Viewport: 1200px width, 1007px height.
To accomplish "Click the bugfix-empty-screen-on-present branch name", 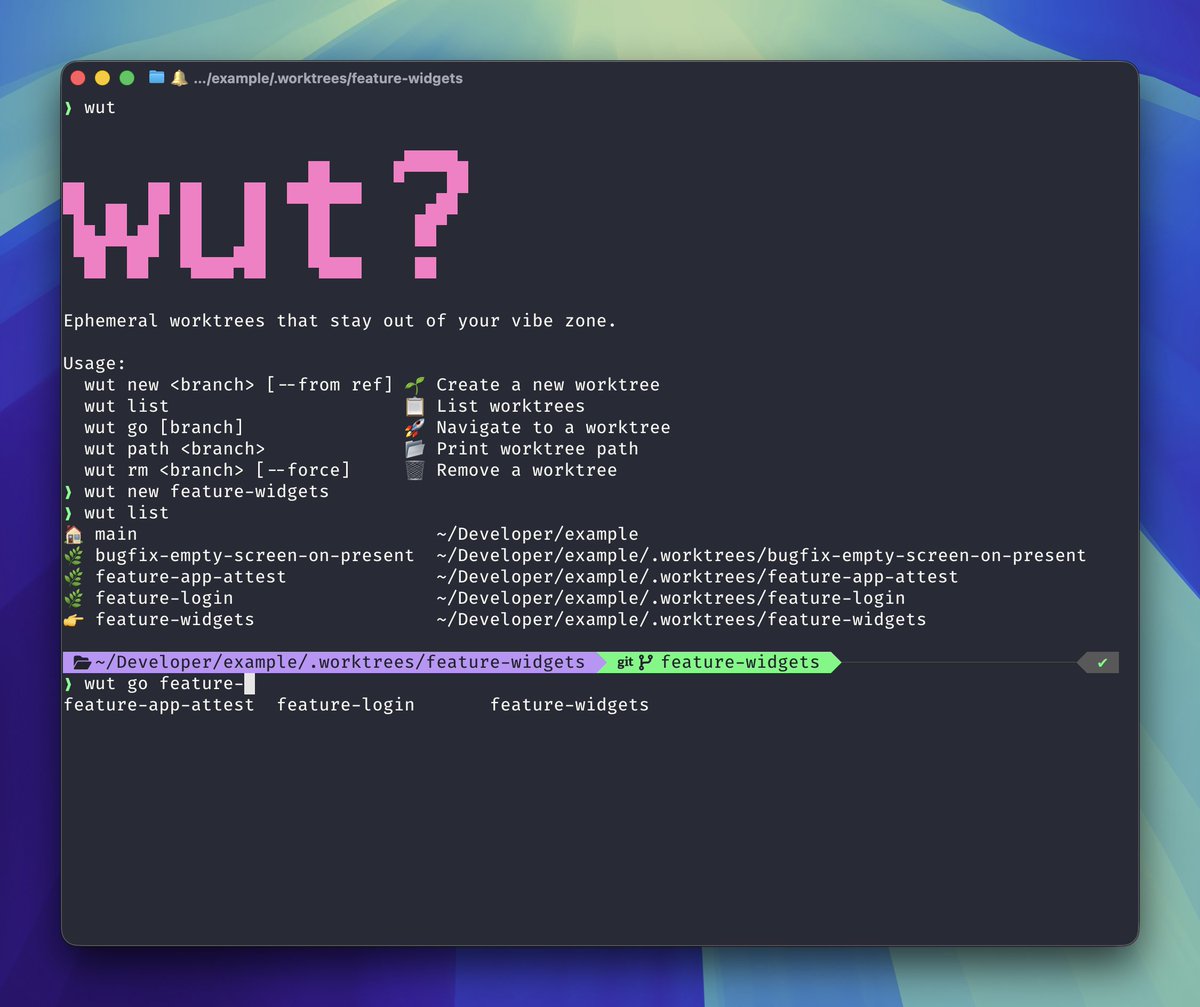I will [x=255, y=555].
